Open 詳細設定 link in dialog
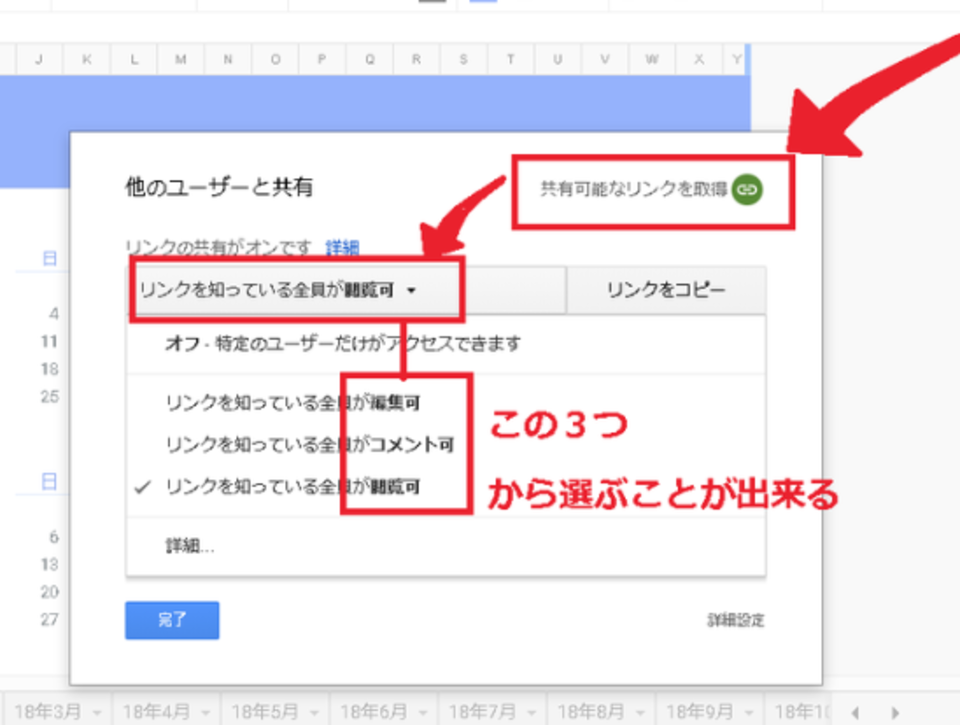Viewport: 960px width, 725px height. [736, 620]
